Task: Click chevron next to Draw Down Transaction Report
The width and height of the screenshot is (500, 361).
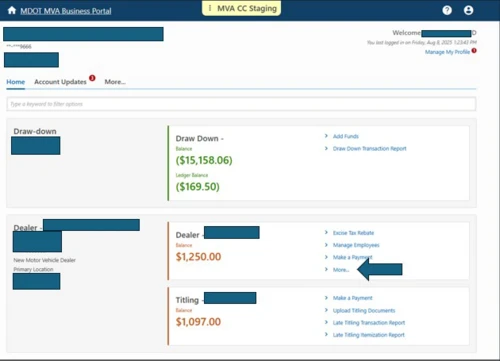Action: pos(326,148)
